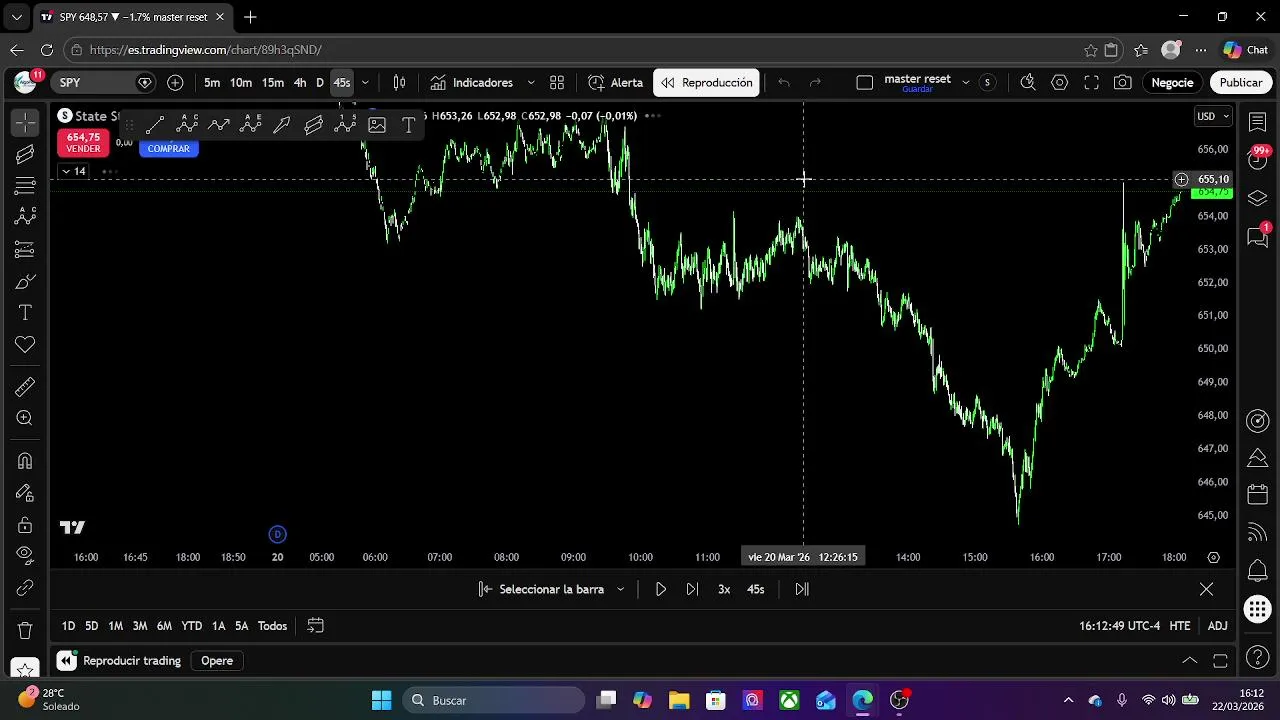Viewport: 1280px width, 720px height.
Task: Expand Seleccionar la barra dropdown
Action: (x=620, y=590)
